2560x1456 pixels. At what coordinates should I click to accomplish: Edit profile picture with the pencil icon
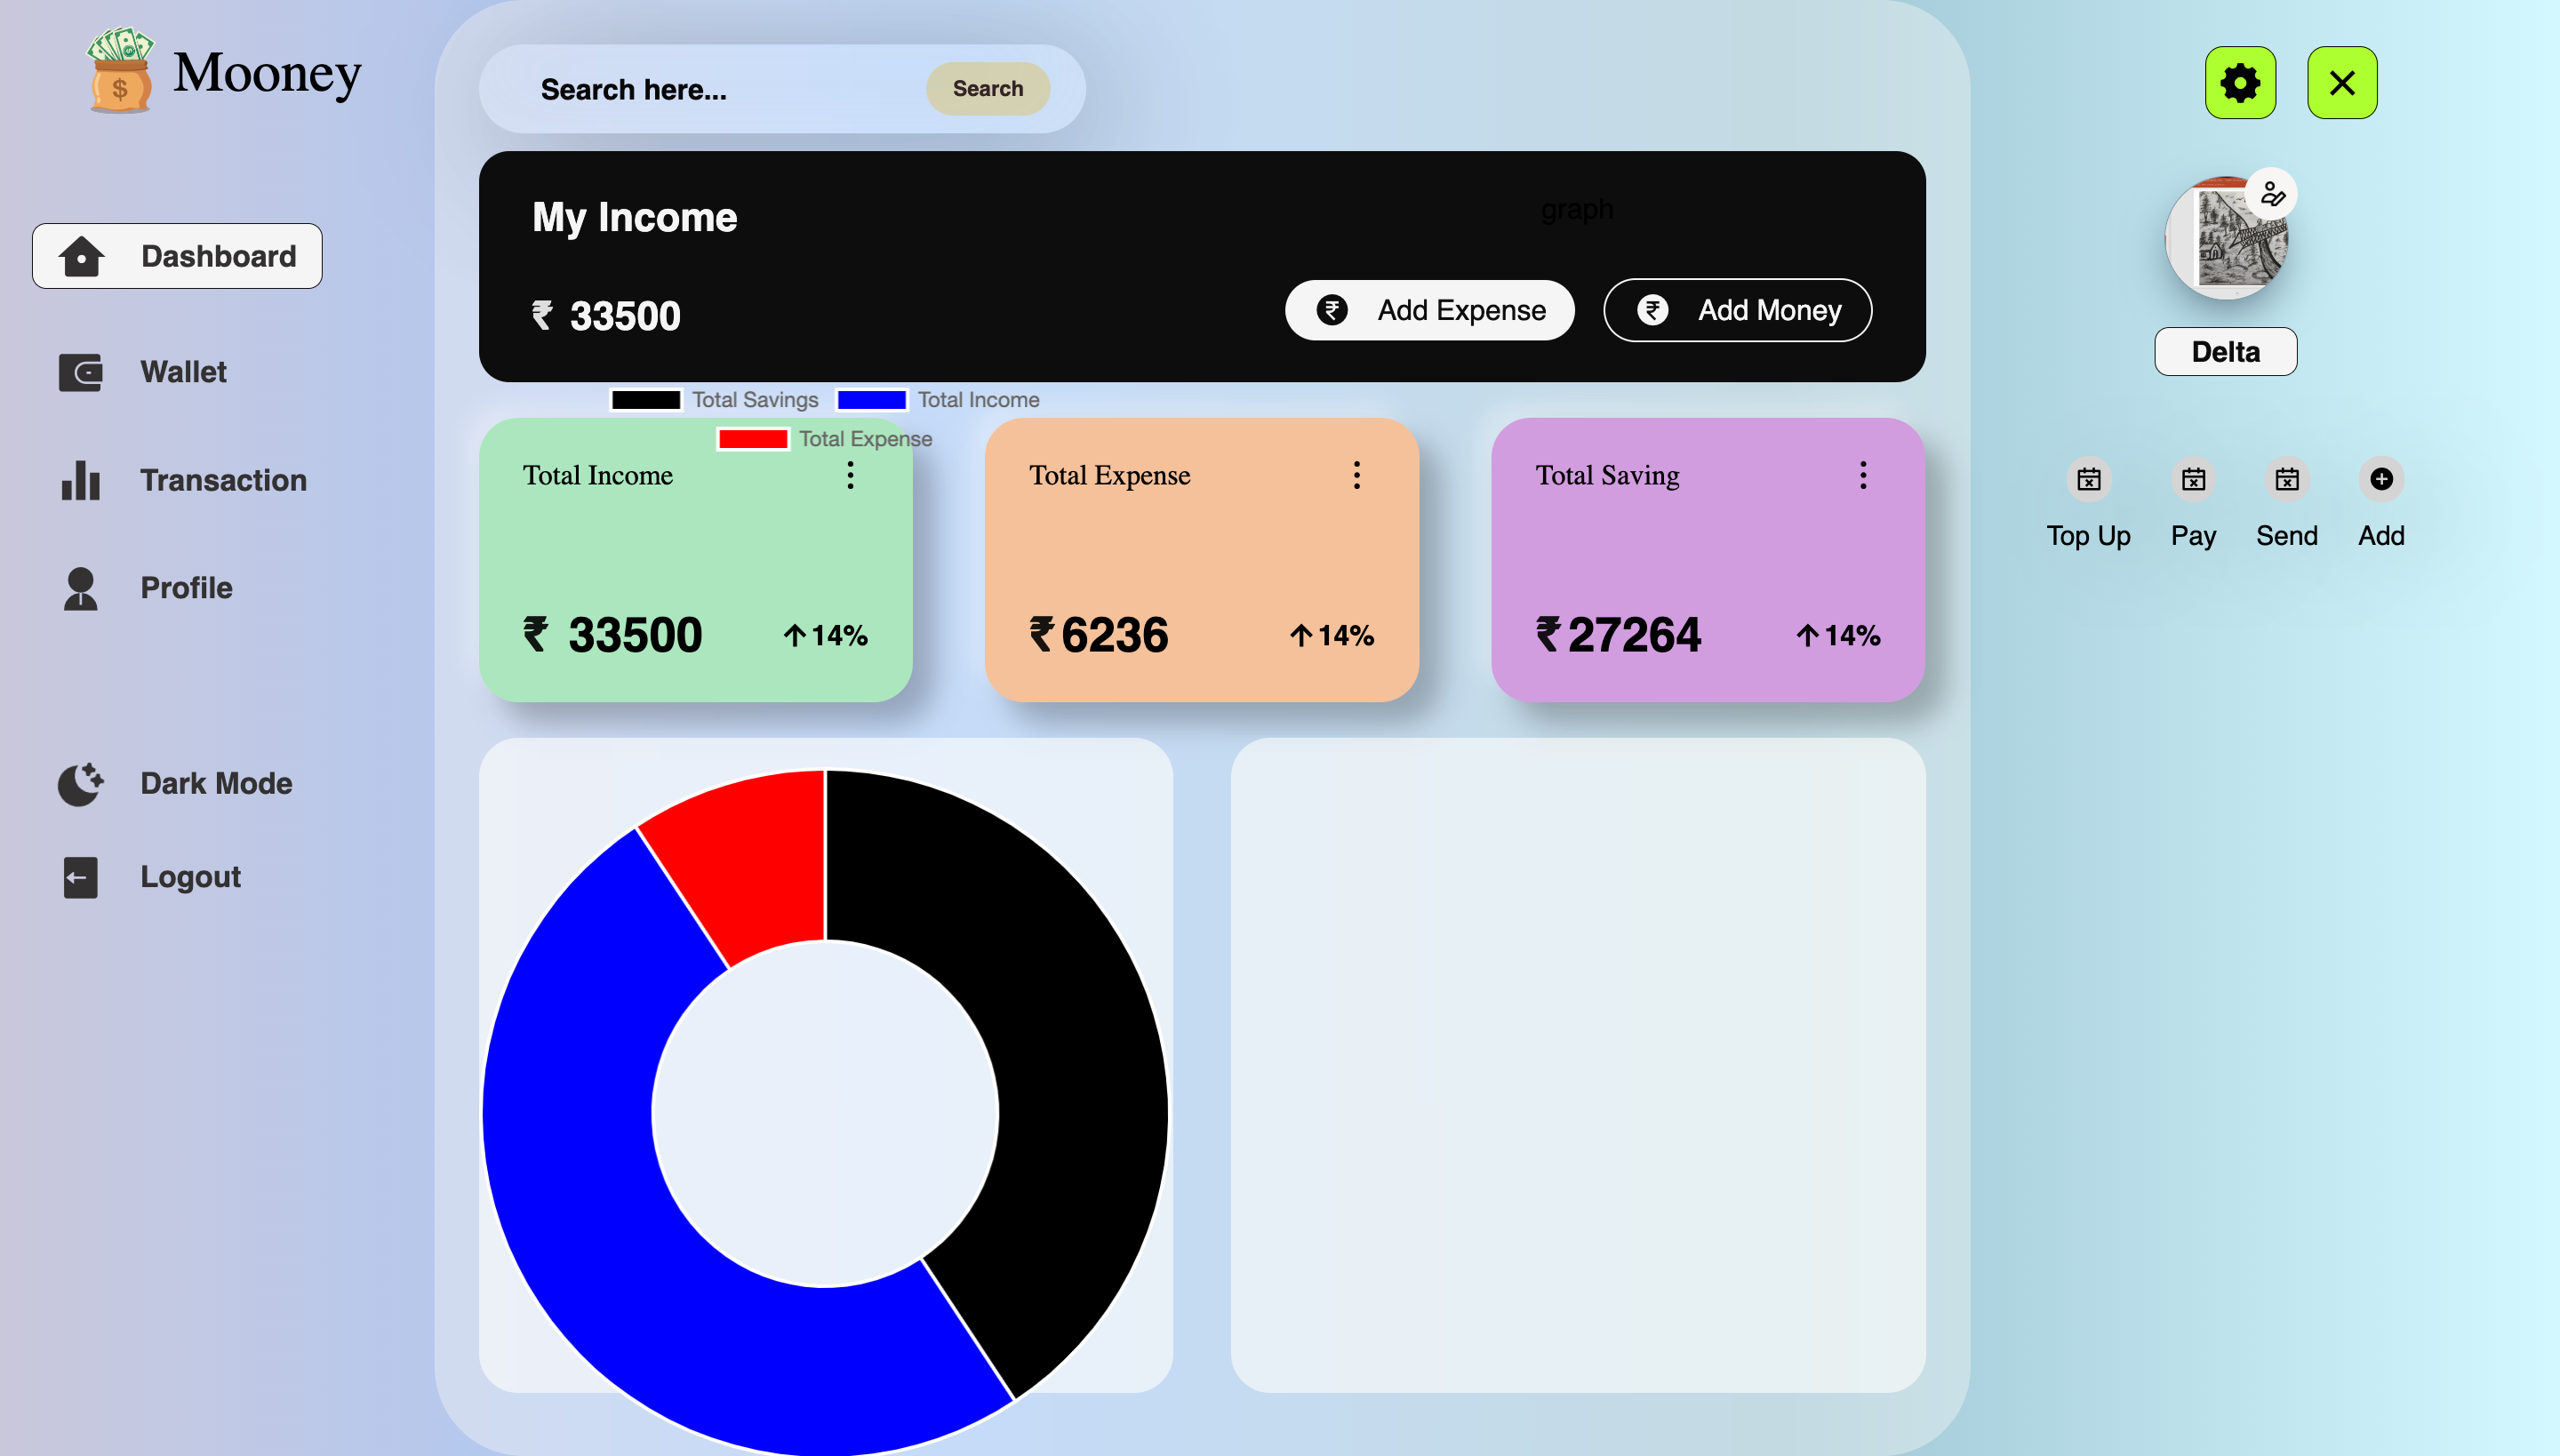click(2272, 194)
